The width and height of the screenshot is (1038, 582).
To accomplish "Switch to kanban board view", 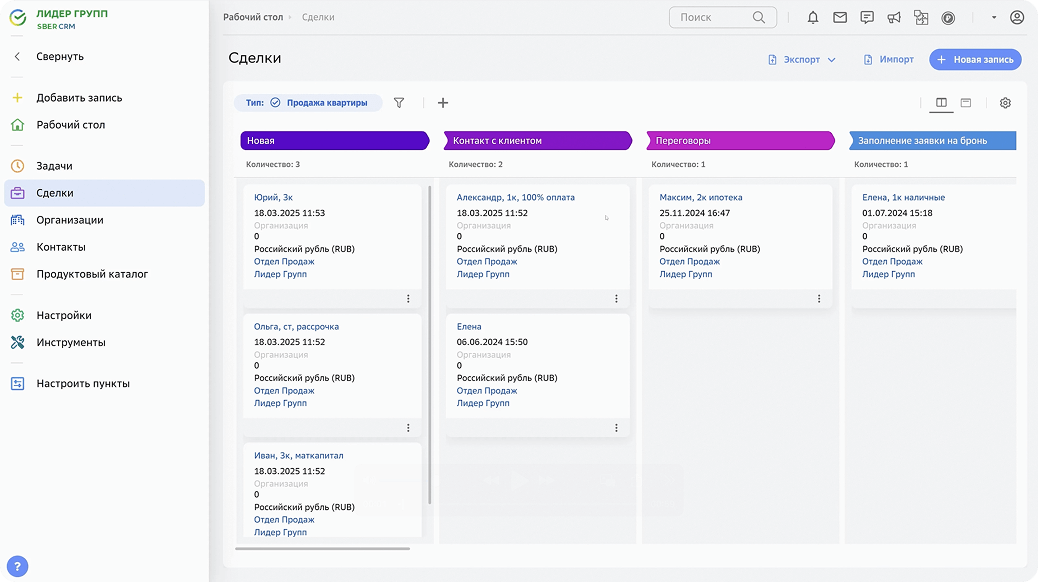I will click(x=941, y=103).
